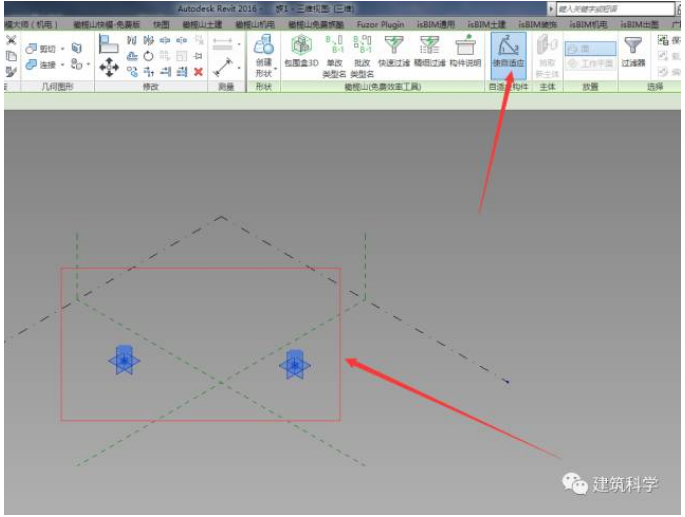Open the 快图 ribbon tab

[161, 24]
